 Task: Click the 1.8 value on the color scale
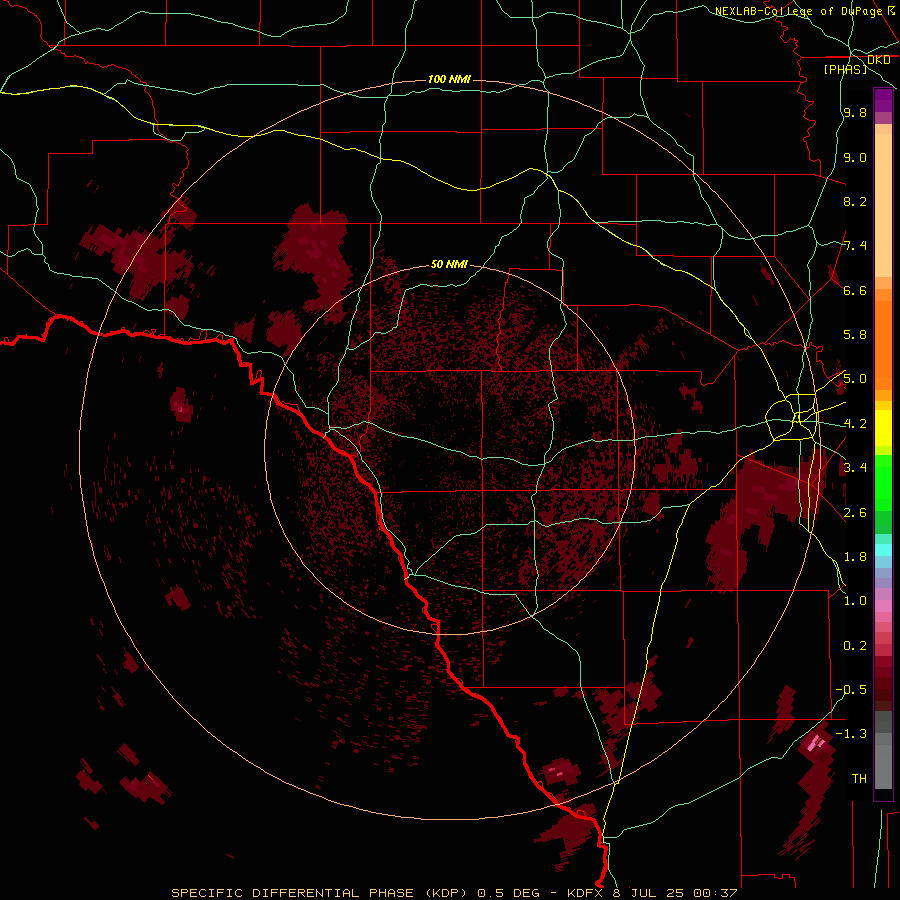coord(855,557)
